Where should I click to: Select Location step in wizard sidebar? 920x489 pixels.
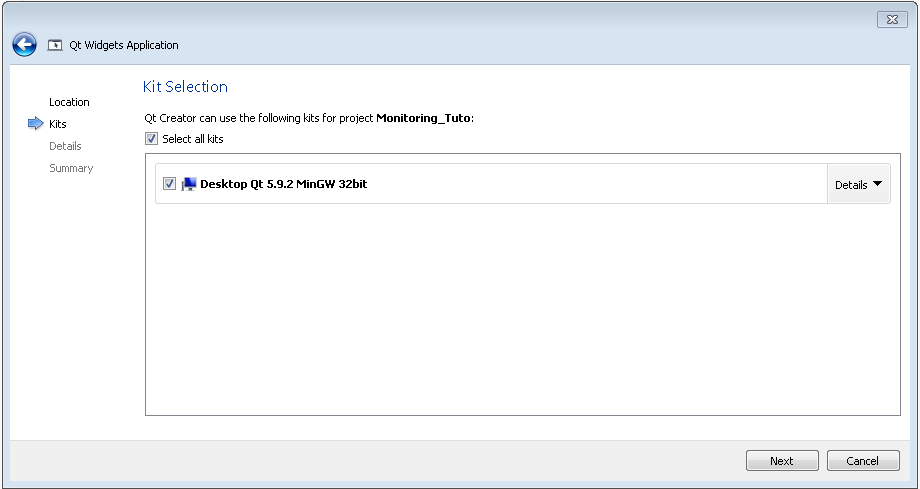pos(69,102)
